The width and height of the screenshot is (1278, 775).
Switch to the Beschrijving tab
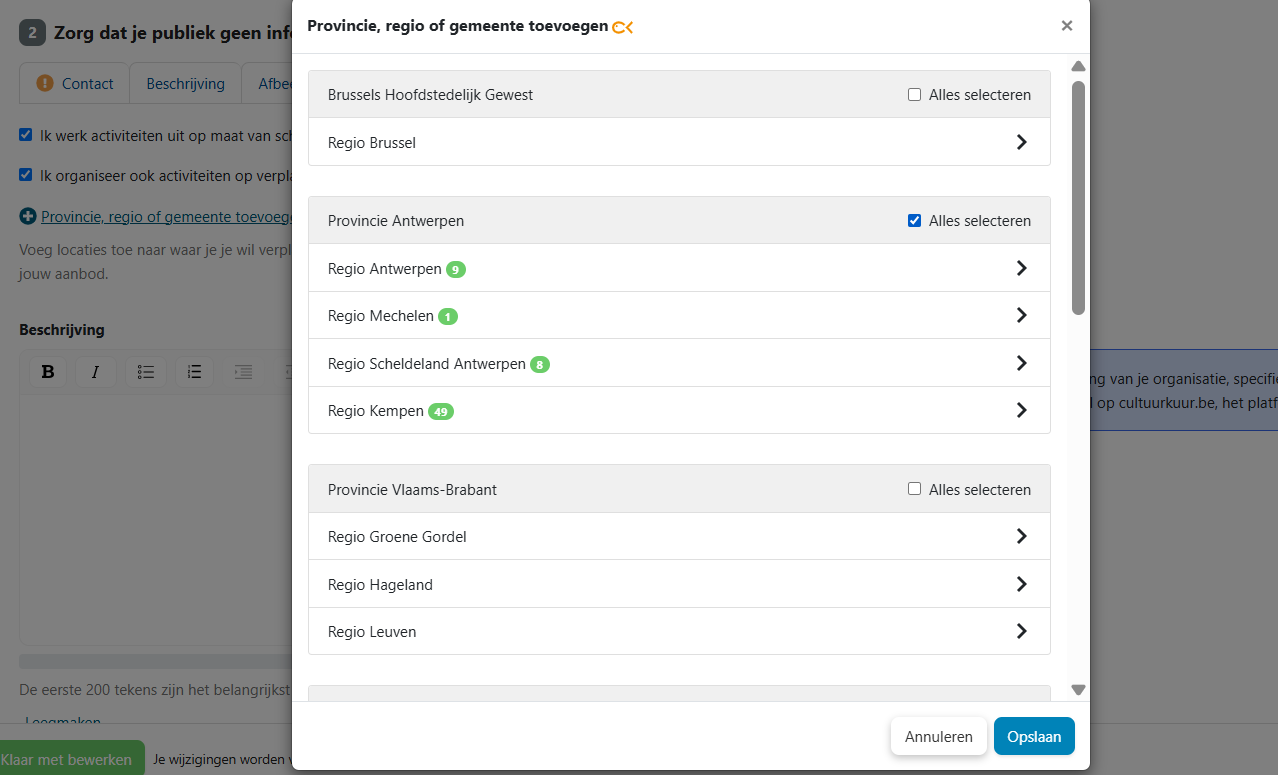[186, 84]
